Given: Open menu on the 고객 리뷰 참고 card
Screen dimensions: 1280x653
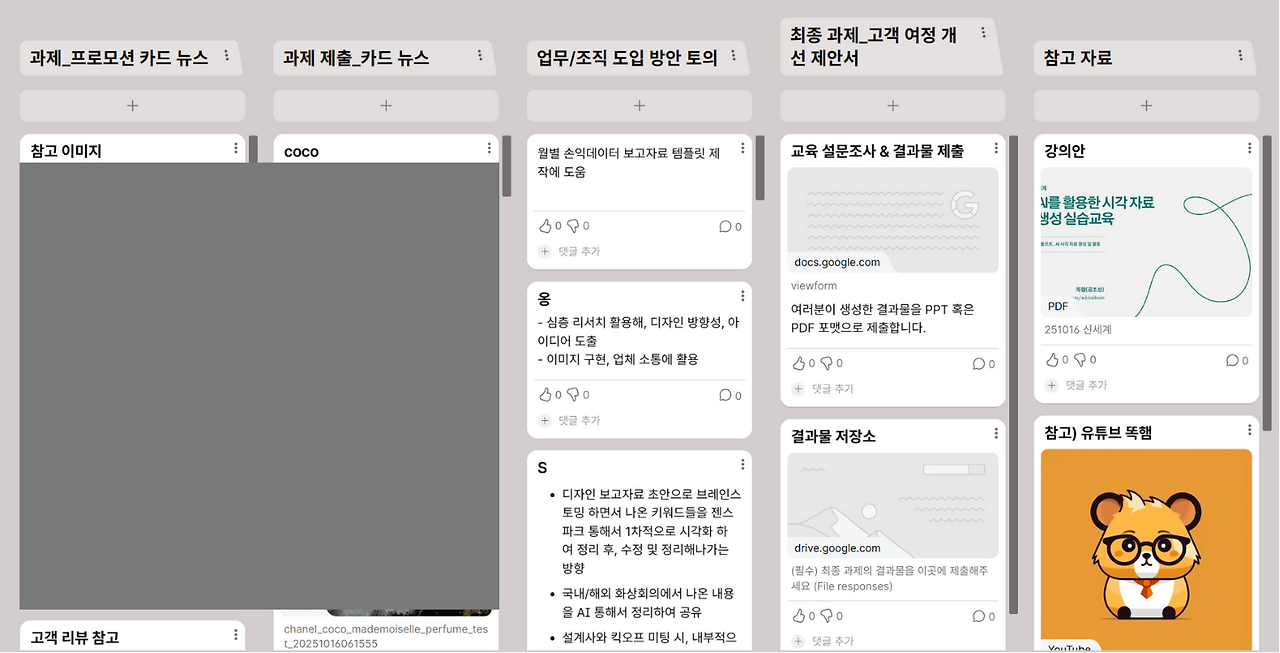Looking at the screenshot, I should pos(236,635).
